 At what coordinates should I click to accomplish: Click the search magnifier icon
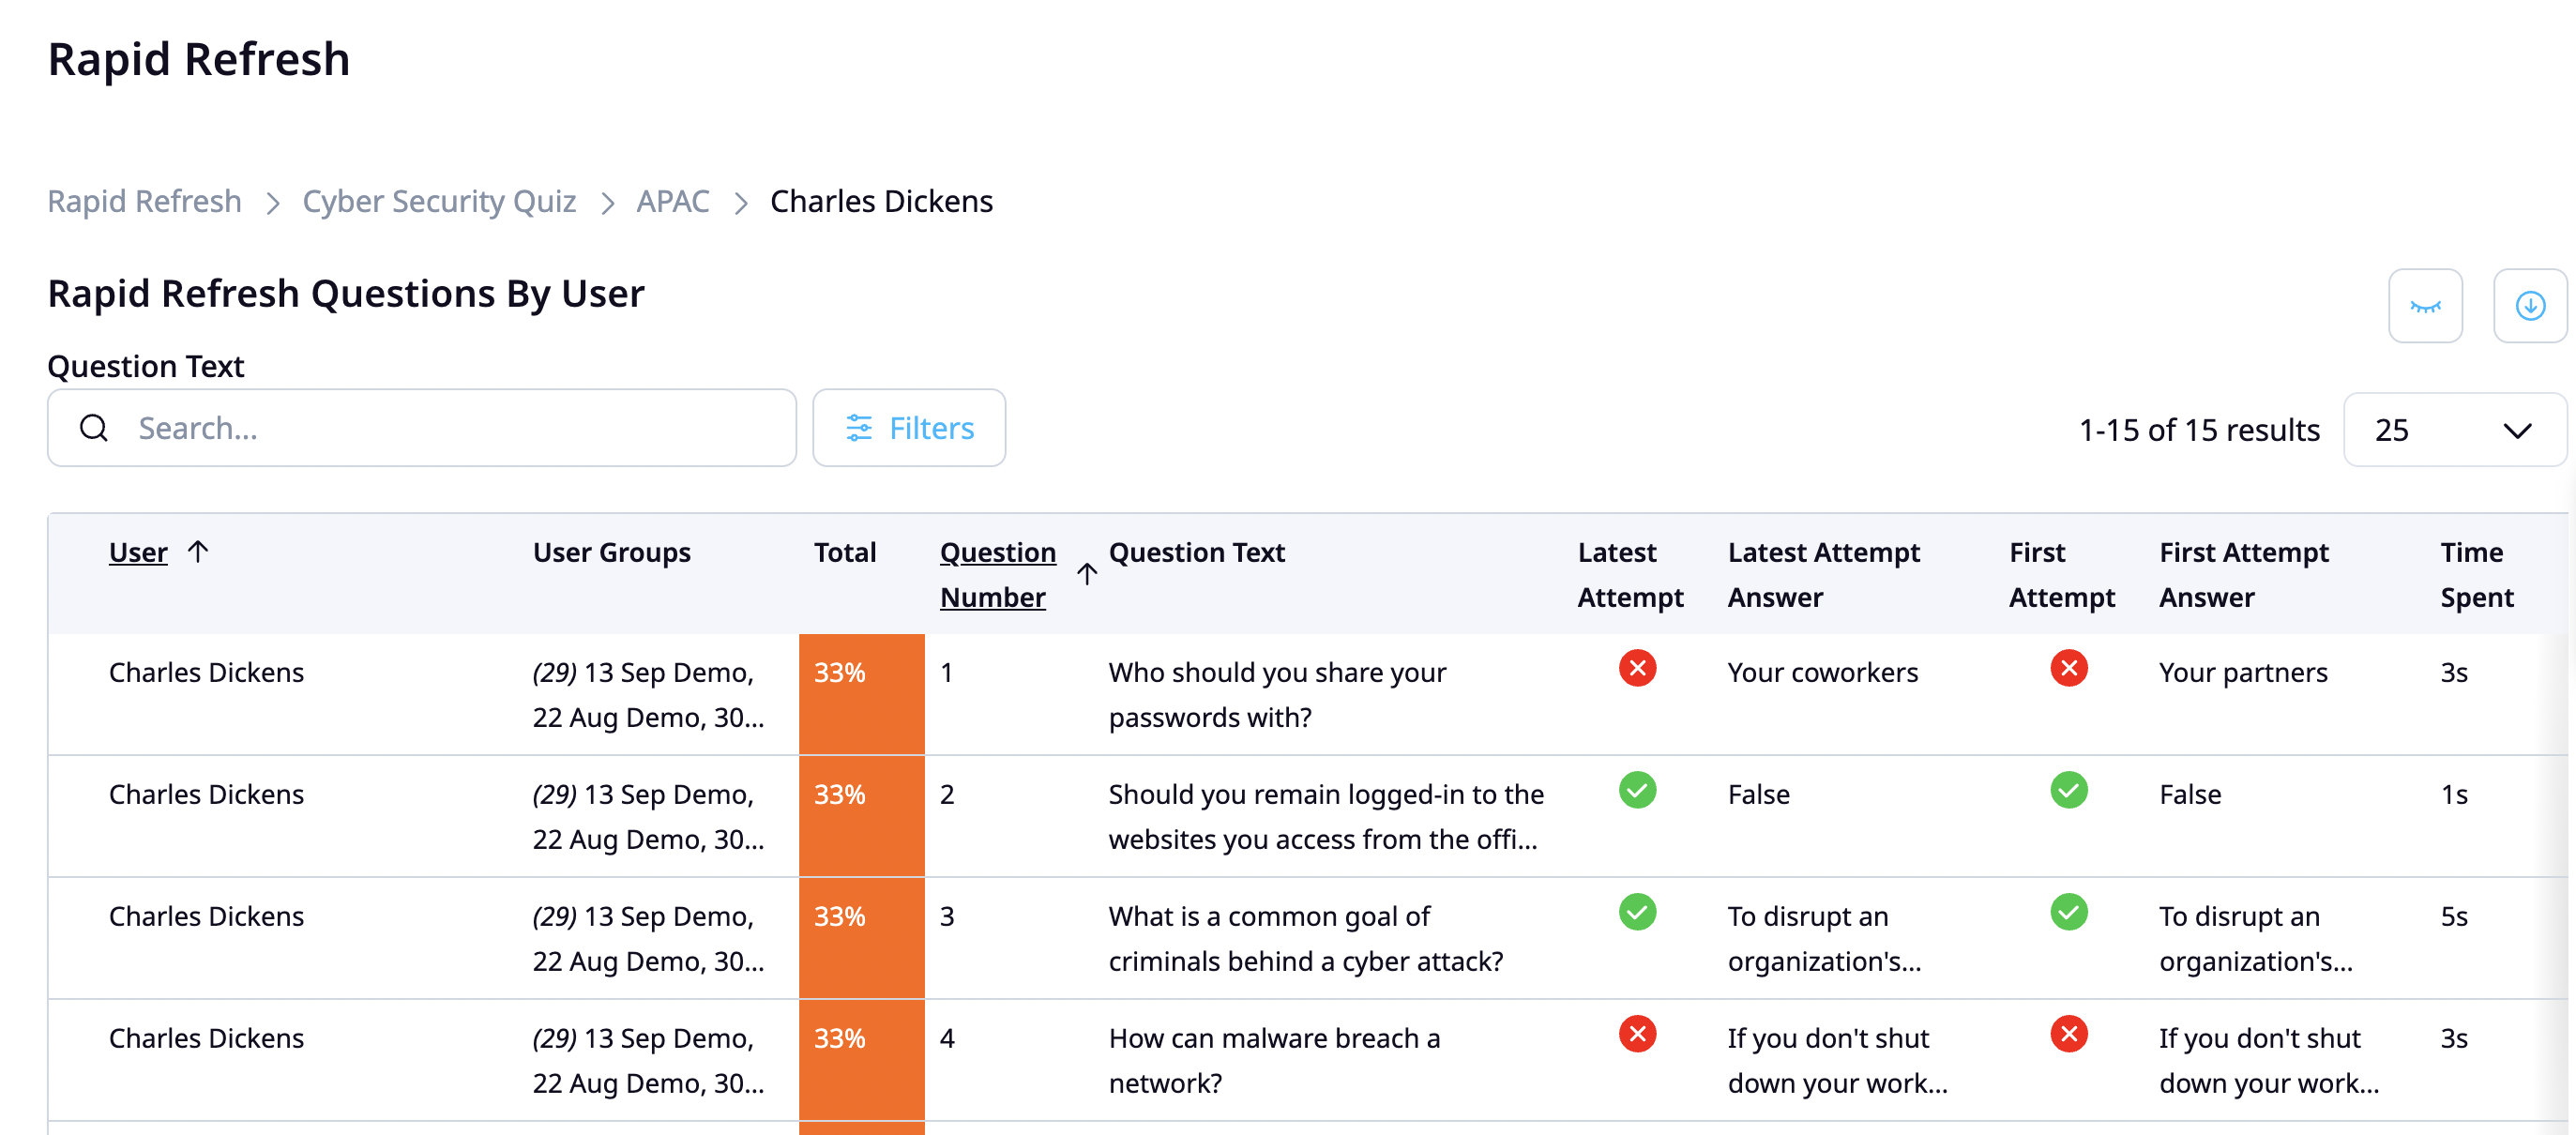pyautogui.click(x=94, y=428)
